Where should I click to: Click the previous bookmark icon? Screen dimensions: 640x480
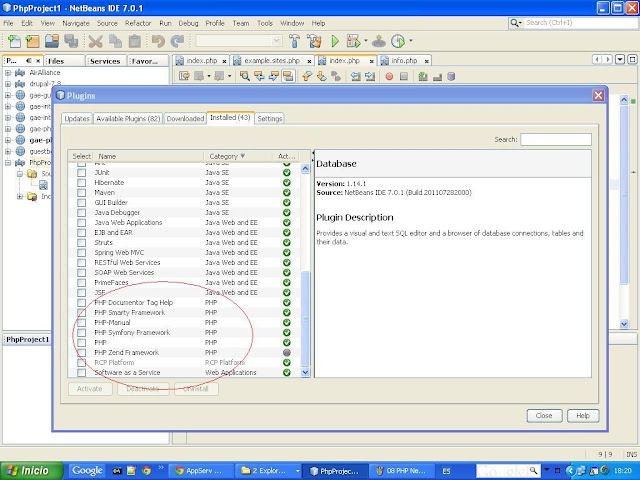(307, 76)
